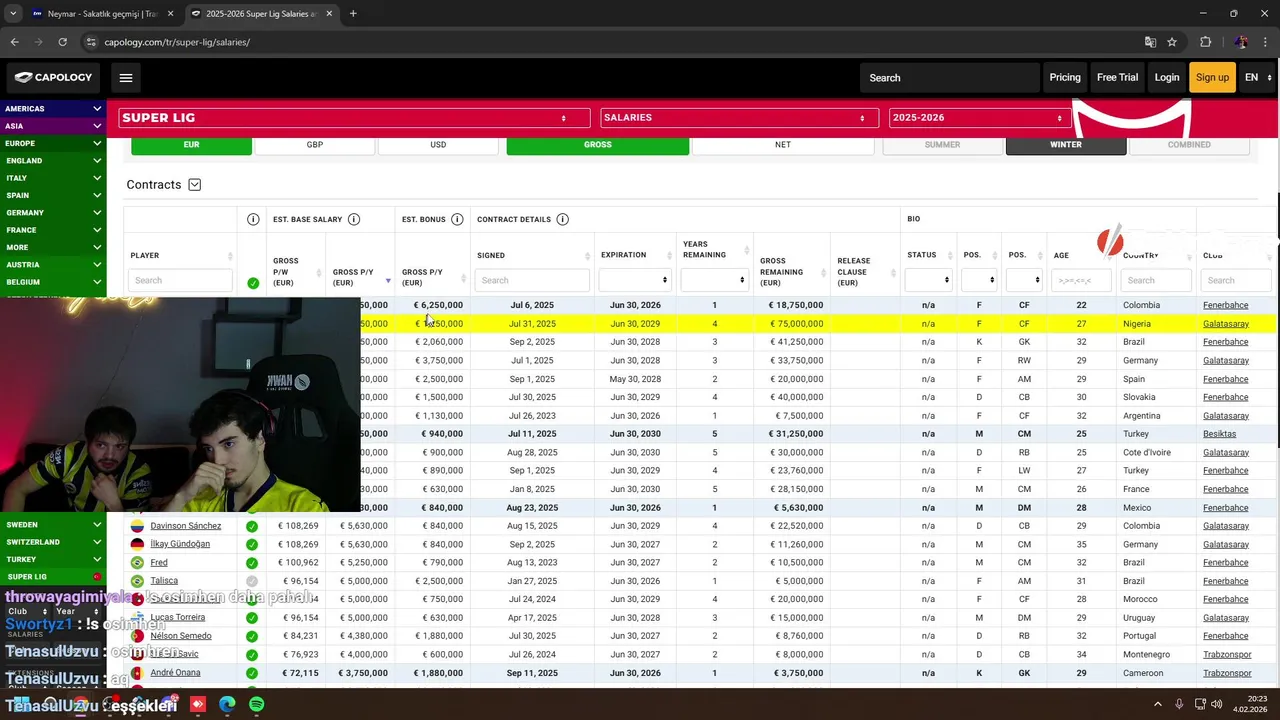Click the Age filter input
Viewport: 1280px width, 720px height.
(1081, 280)
